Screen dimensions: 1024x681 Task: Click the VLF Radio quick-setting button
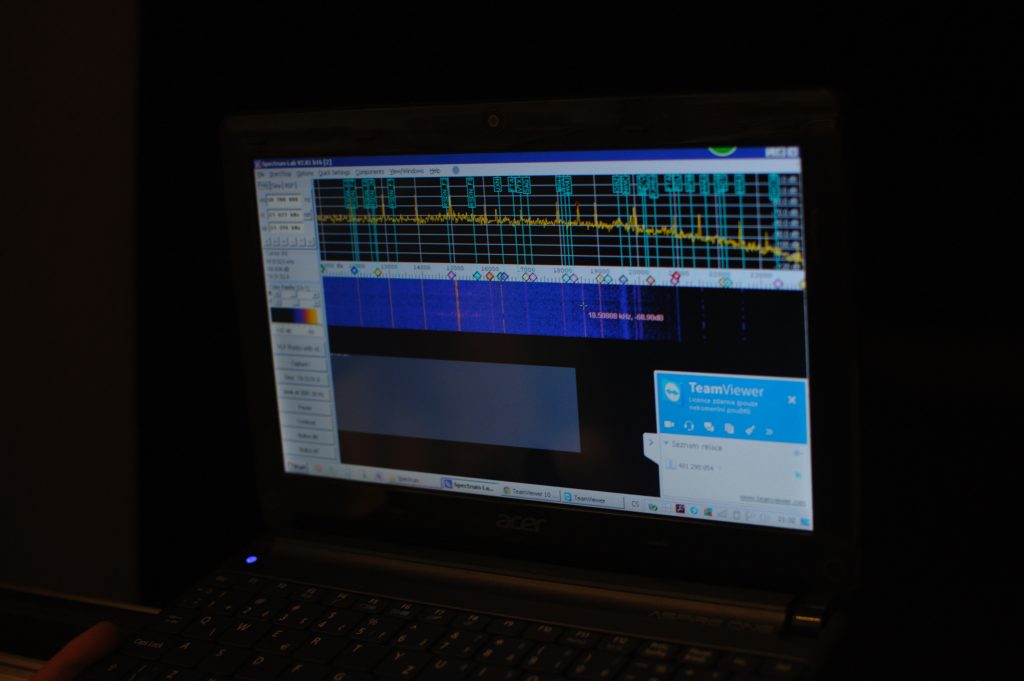click(301, 348)
